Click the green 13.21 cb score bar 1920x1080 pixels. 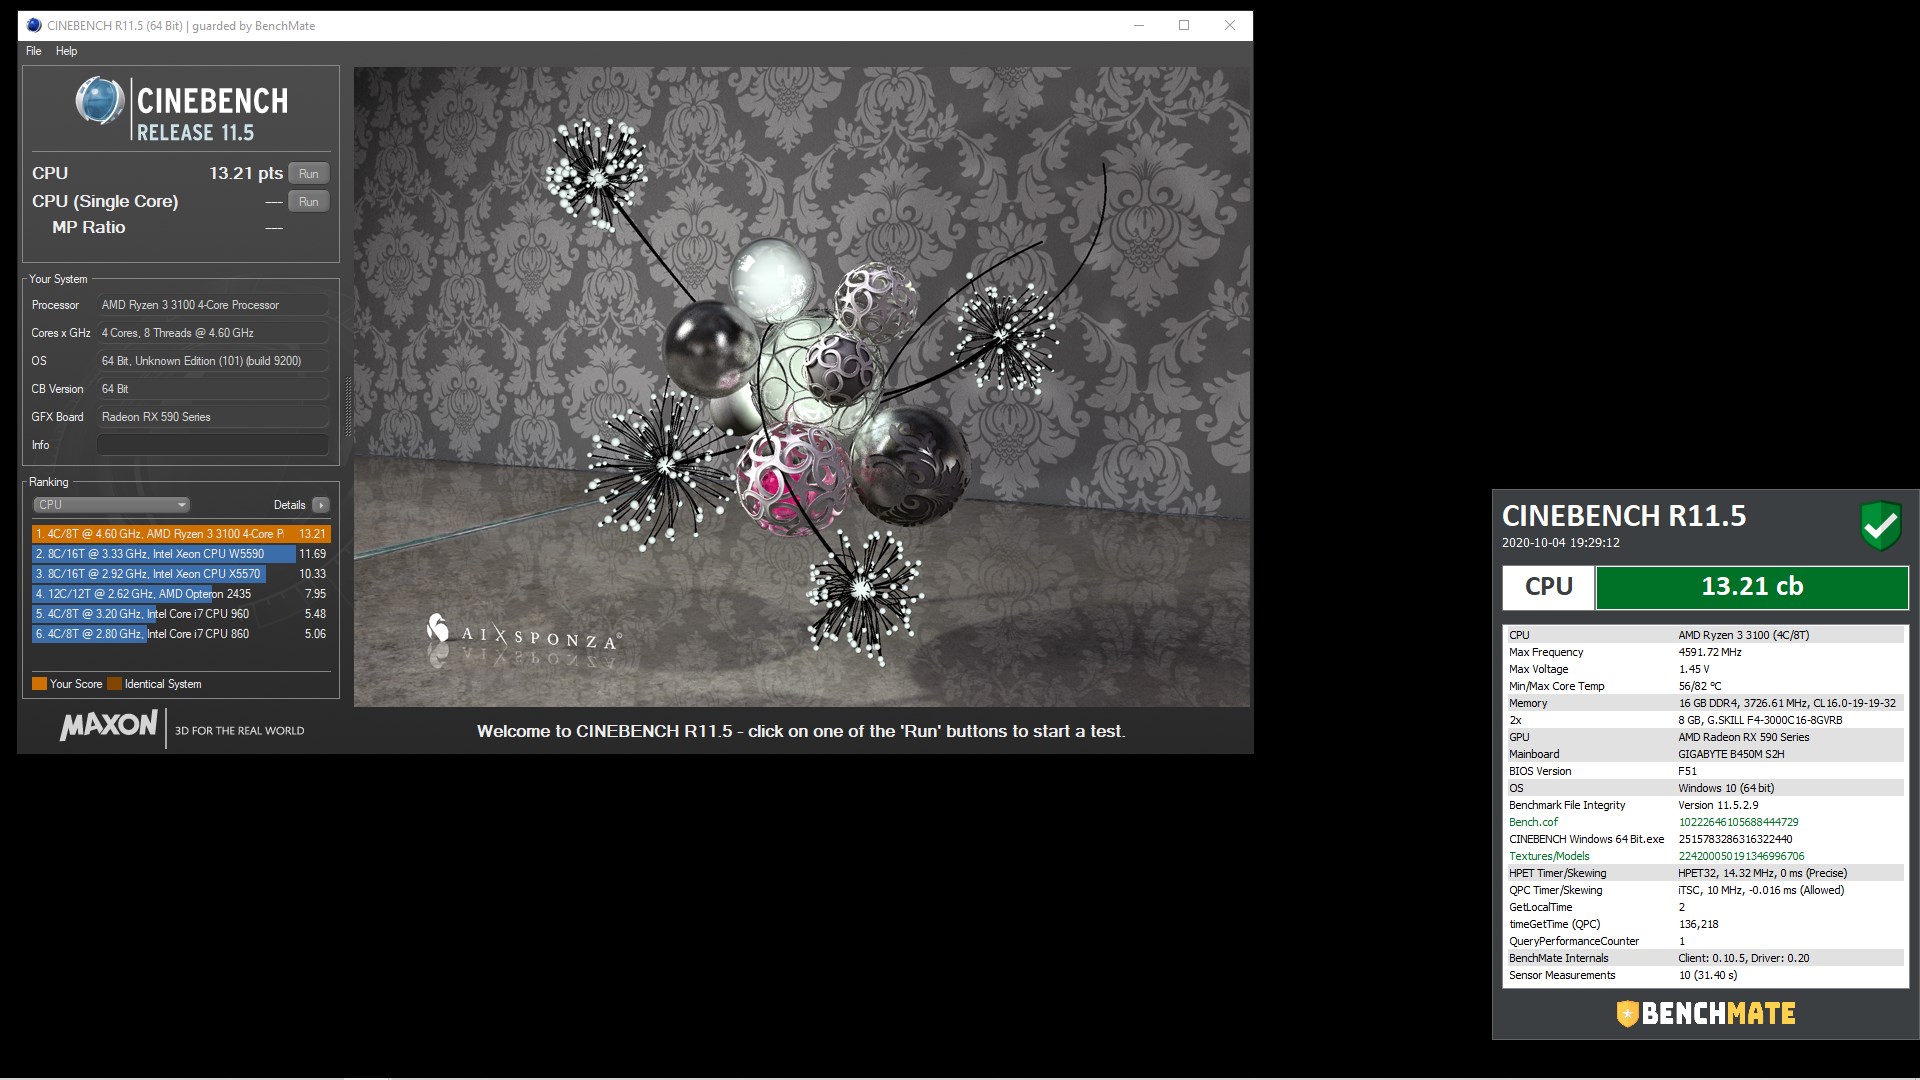tap(1752, 587)
